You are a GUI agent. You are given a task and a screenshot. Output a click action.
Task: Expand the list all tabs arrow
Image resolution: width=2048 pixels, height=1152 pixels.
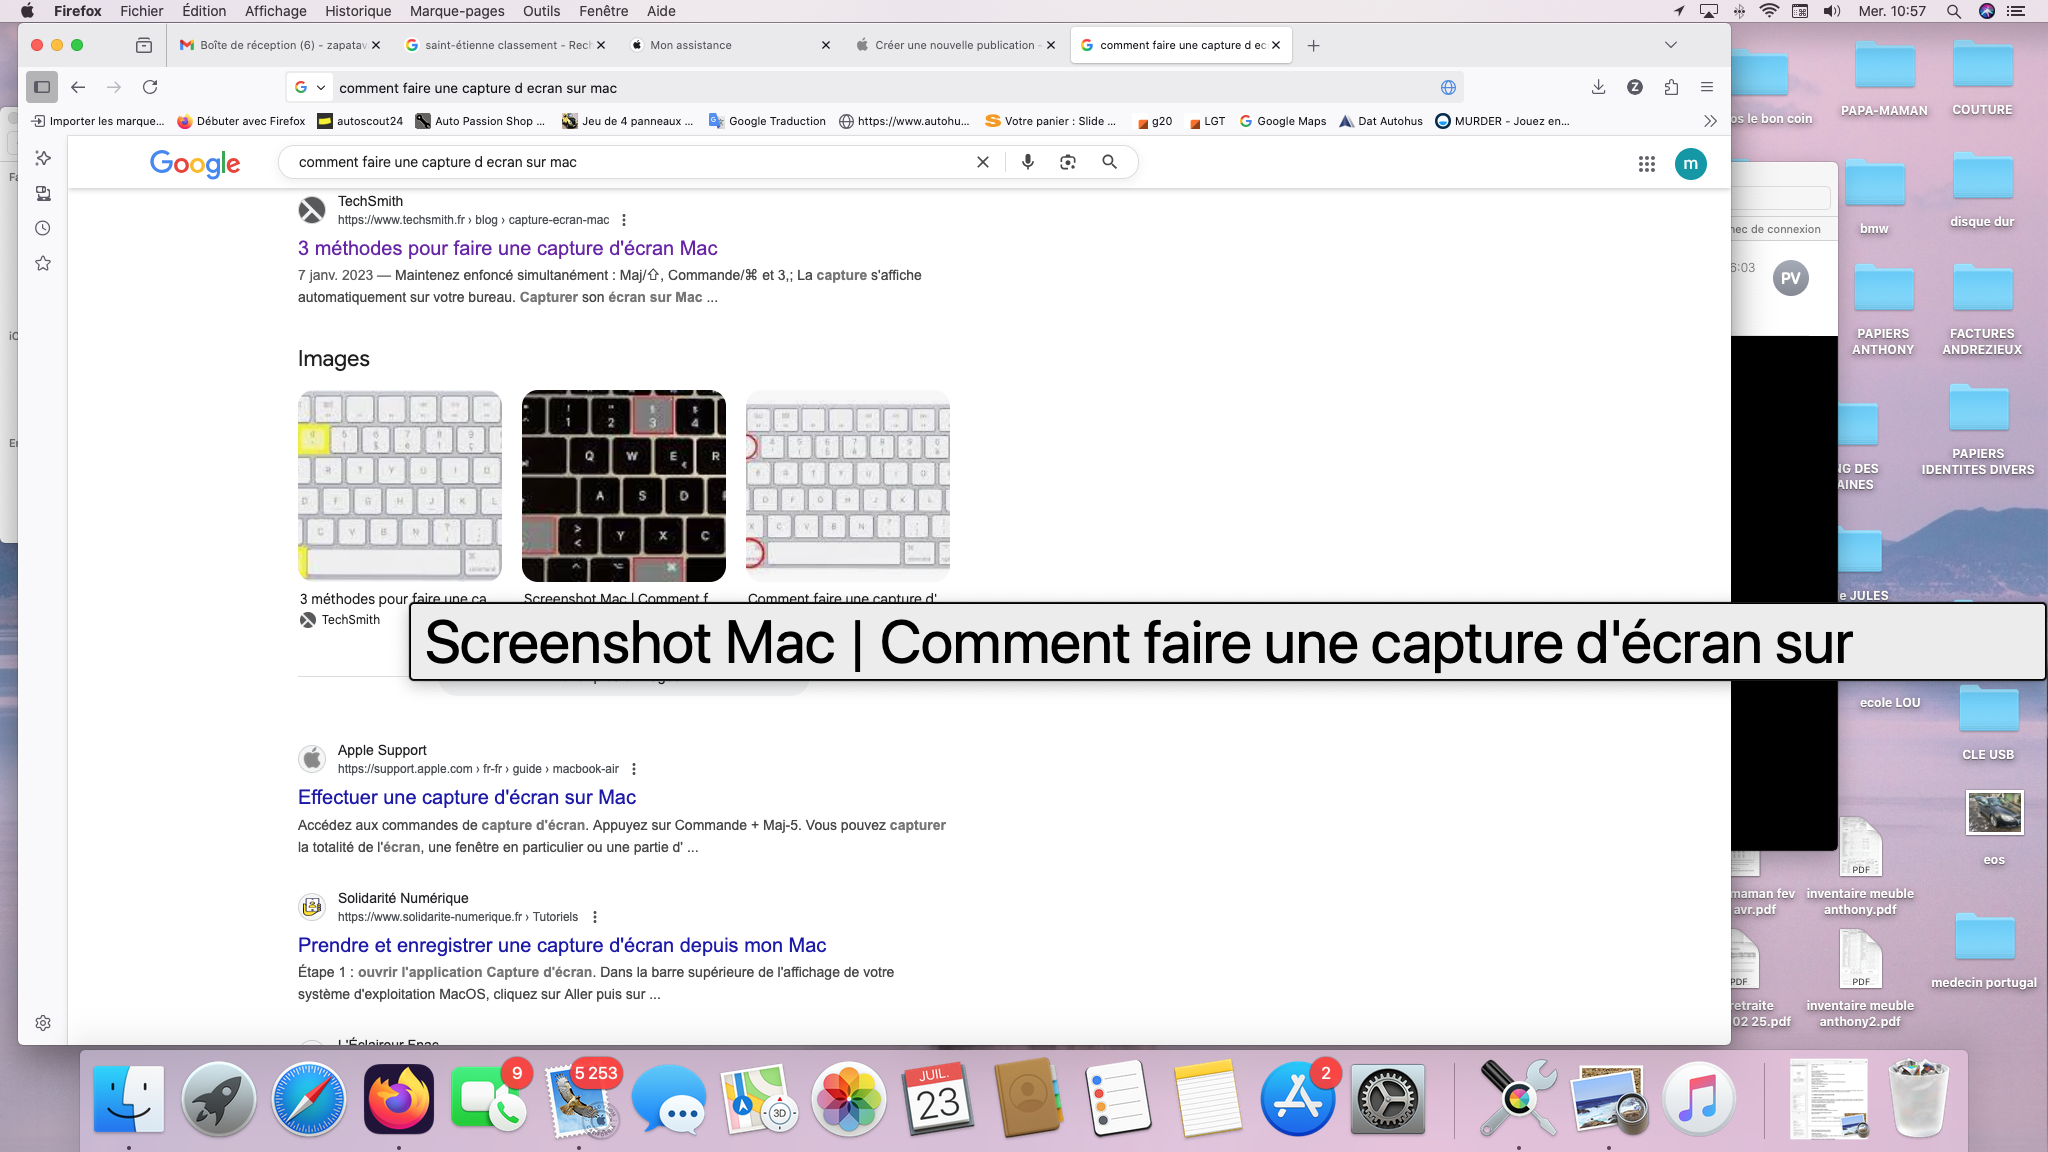pyautogui.click(x=1670, y=45)
